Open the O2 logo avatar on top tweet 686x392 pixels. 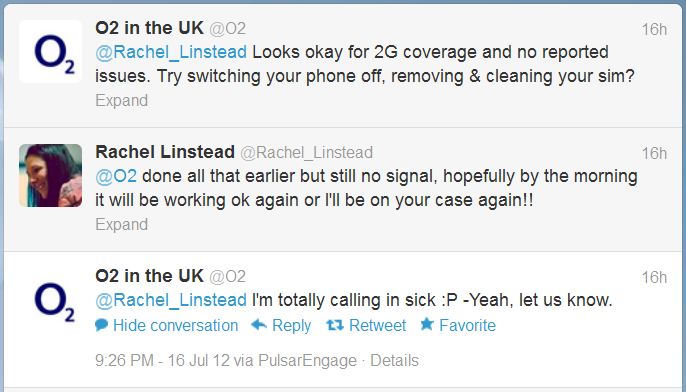(x=50, y=52)
